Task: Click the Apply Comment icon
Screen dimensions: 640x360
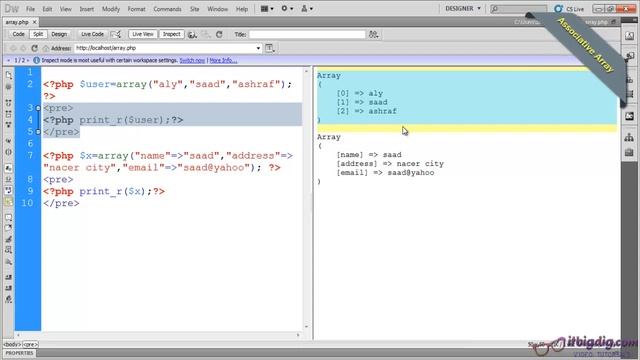Action: [x=9, y=218]
